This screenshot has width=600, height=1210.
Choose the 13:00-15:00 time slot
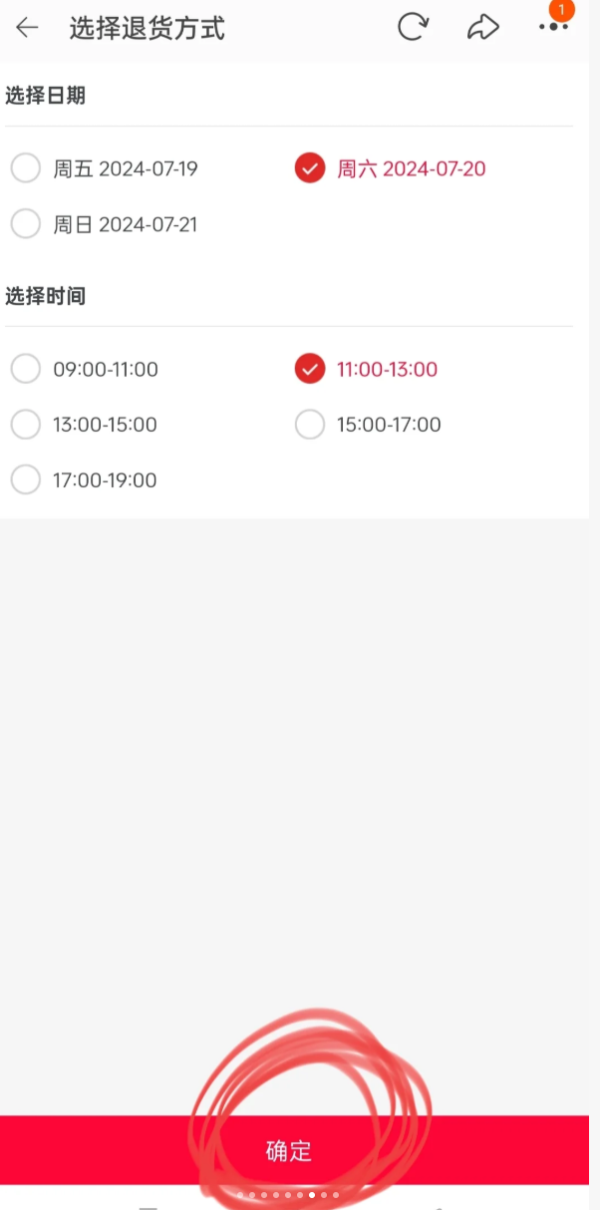pos(26,424)
